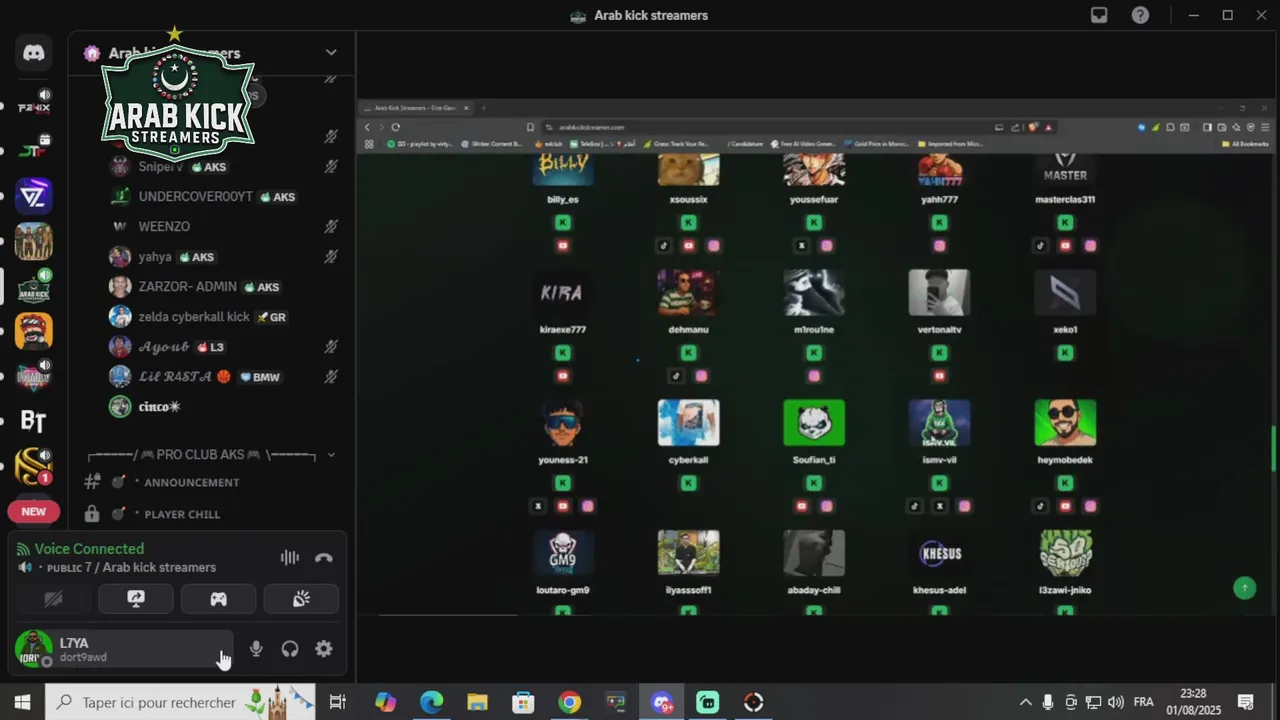Open the Arab kick streamers server menu chevron
Screen dimensions: 1280x720
click(331, 53)
